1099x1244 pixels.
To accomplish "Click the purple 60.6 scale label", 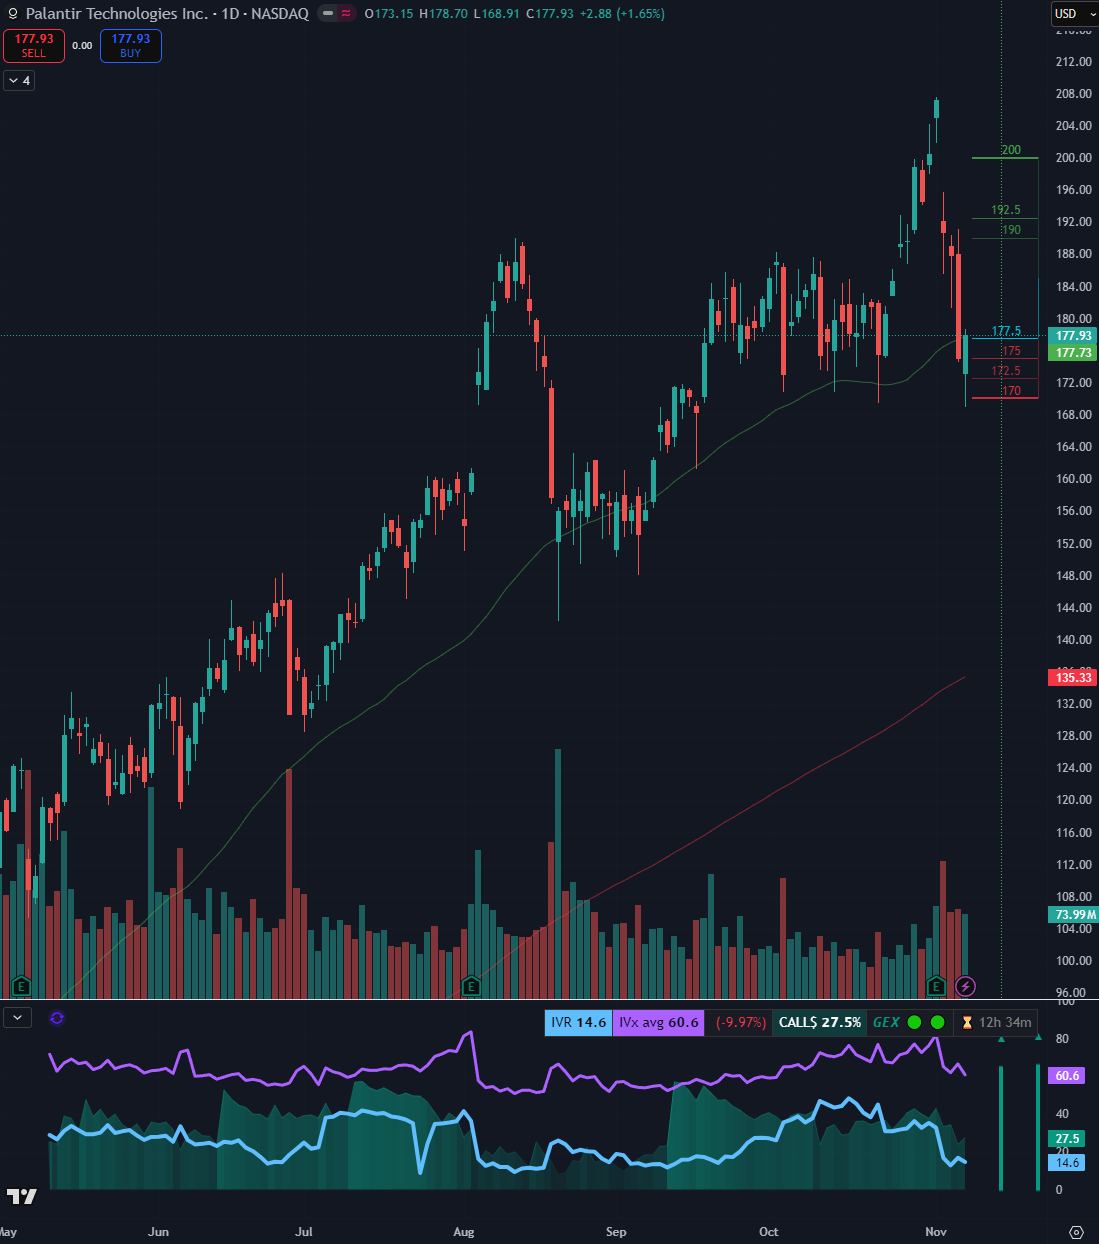I will pyautogui.click(x=1067, y=1076).
